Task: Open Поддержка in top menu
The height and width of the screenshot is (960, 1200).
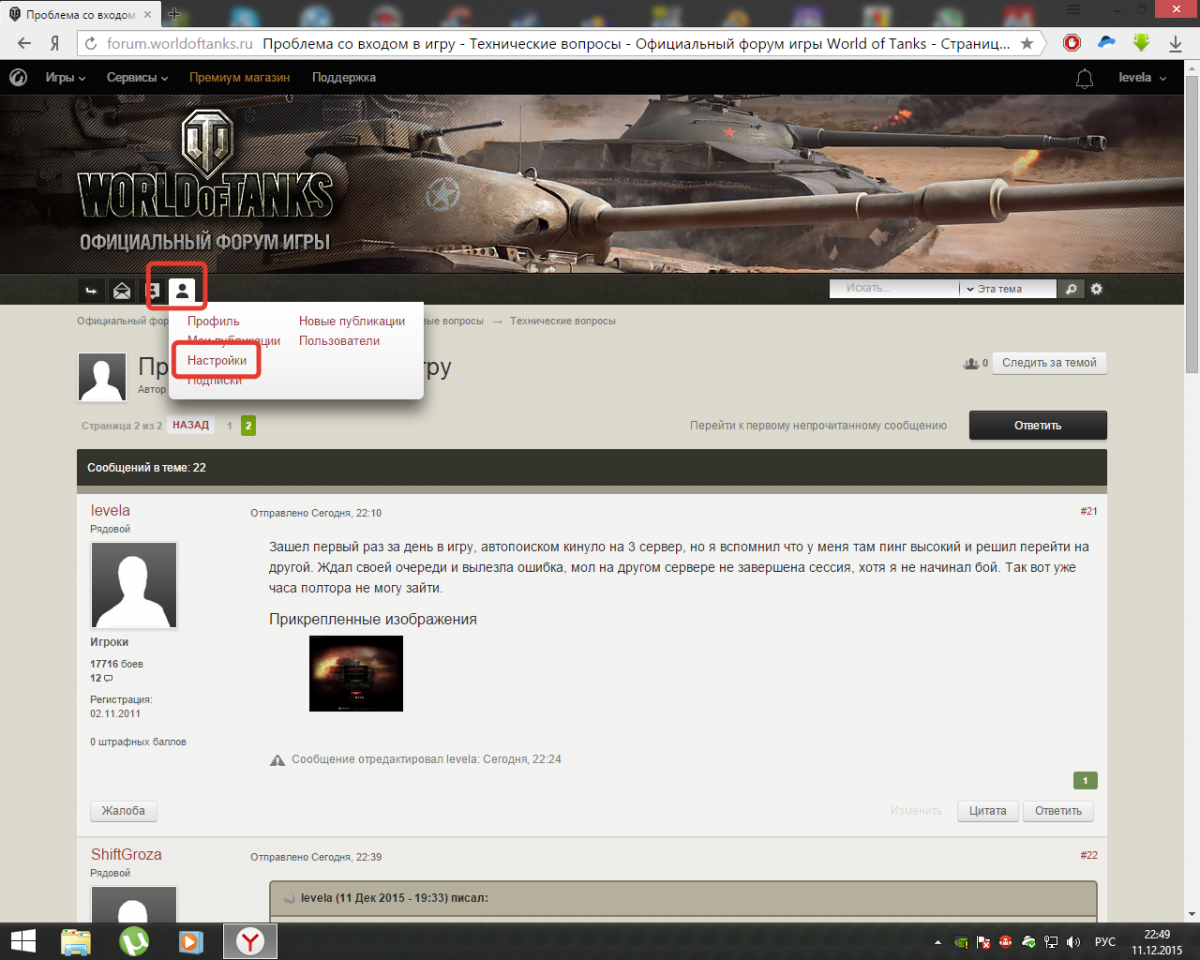Action: pos(344,78)
